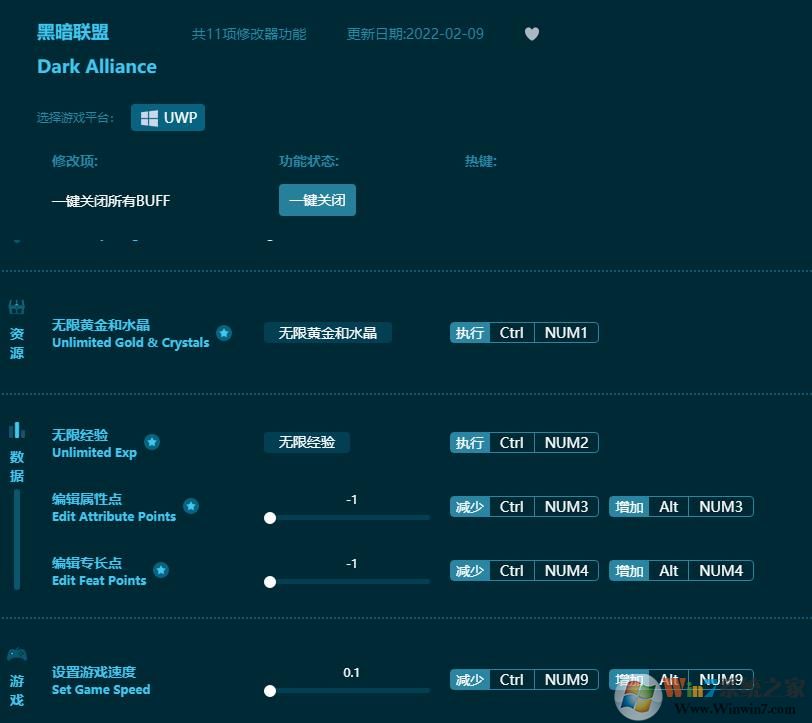Click the star next to Unlimited Exp
The width and height of the screenshot is (812, 723).
(152, 442)
